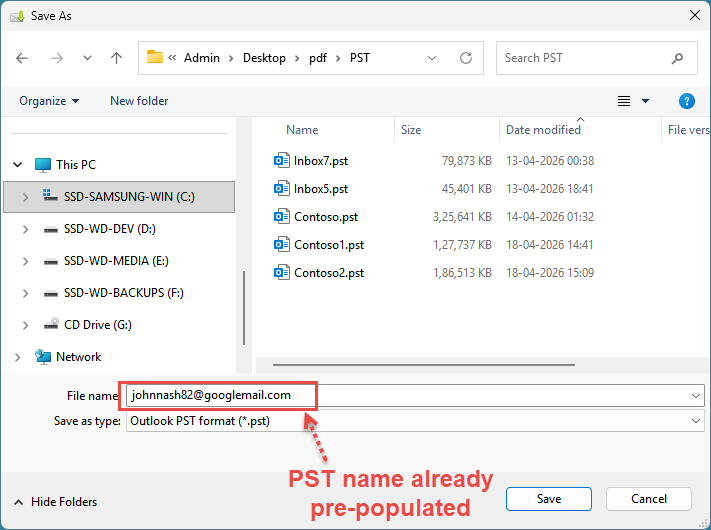
Task: Select the Inbox7.pst file name
Action: (x=321, y=161)
